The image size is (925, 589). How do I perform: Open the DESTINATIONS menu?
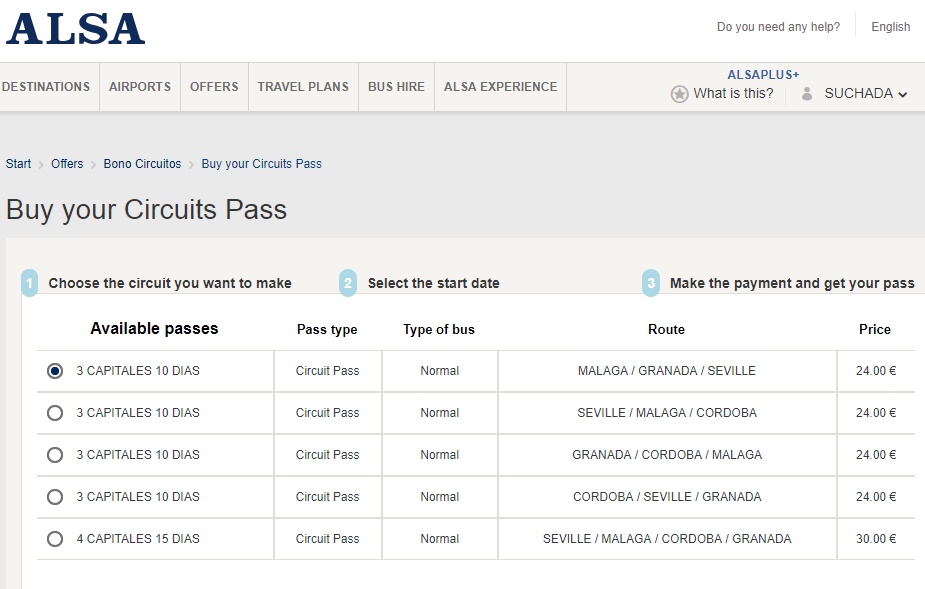coord(46,87)
